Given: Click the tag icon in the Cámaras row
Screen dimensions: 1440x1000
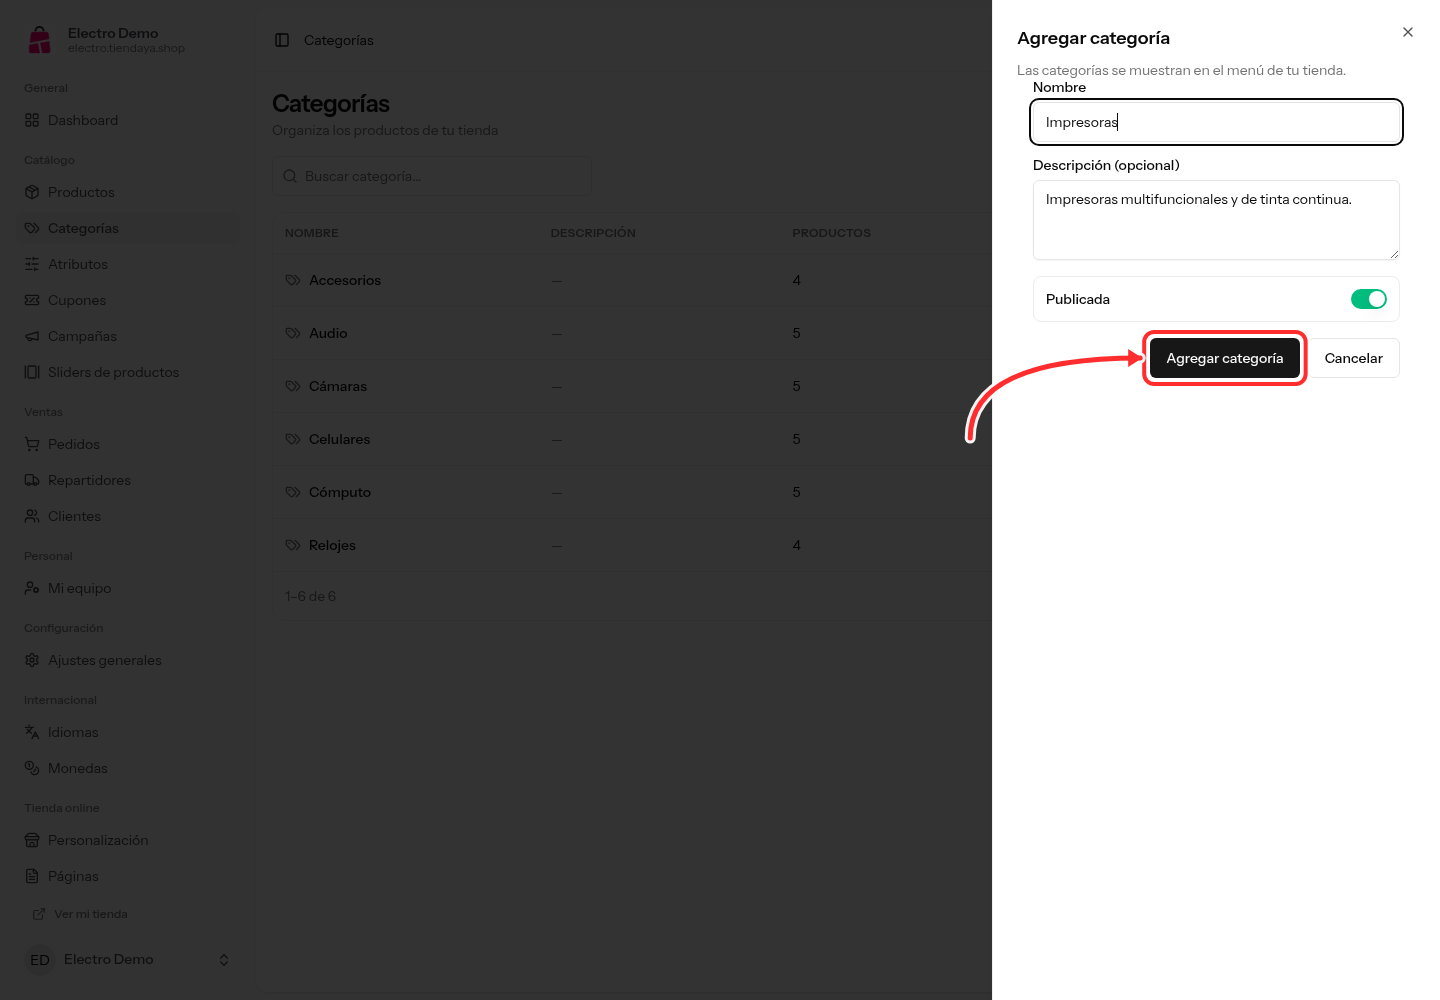Looking at the screenshot, I should point(293,386).
